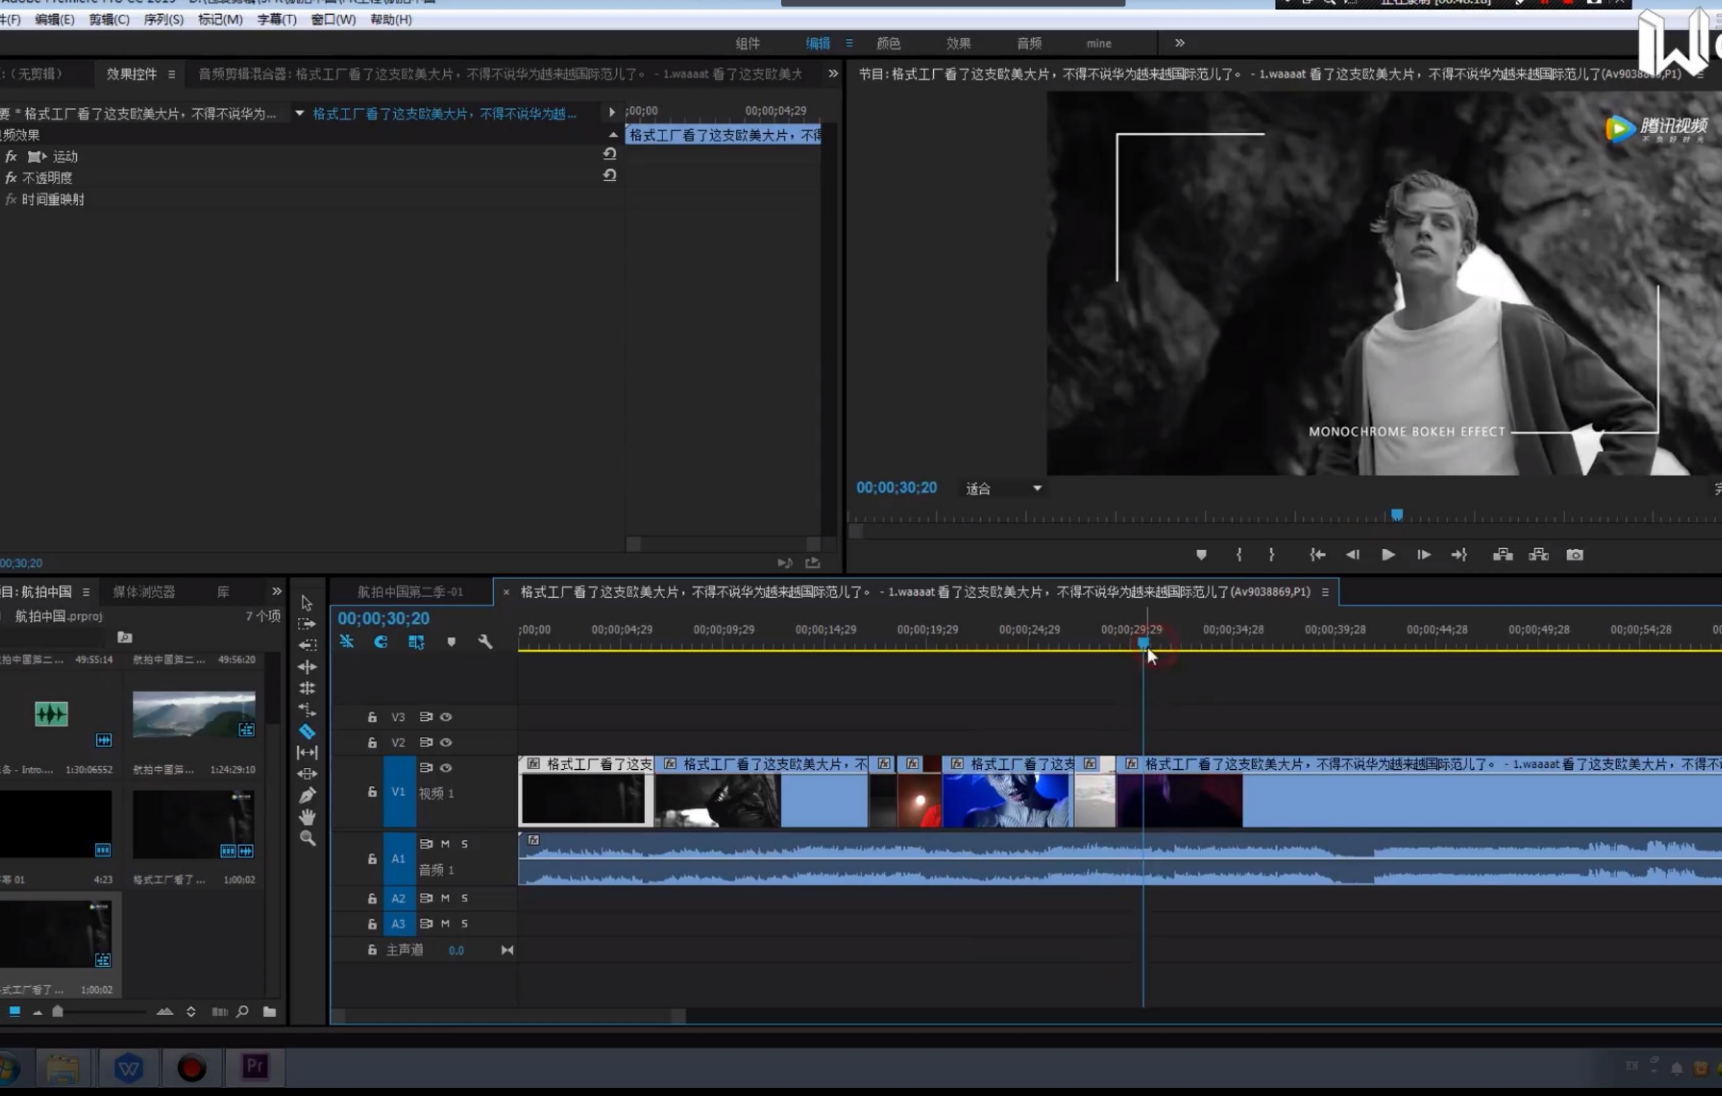Pick the Hand tool
Screen dimensions: 1722x1096
pos(307,817)
